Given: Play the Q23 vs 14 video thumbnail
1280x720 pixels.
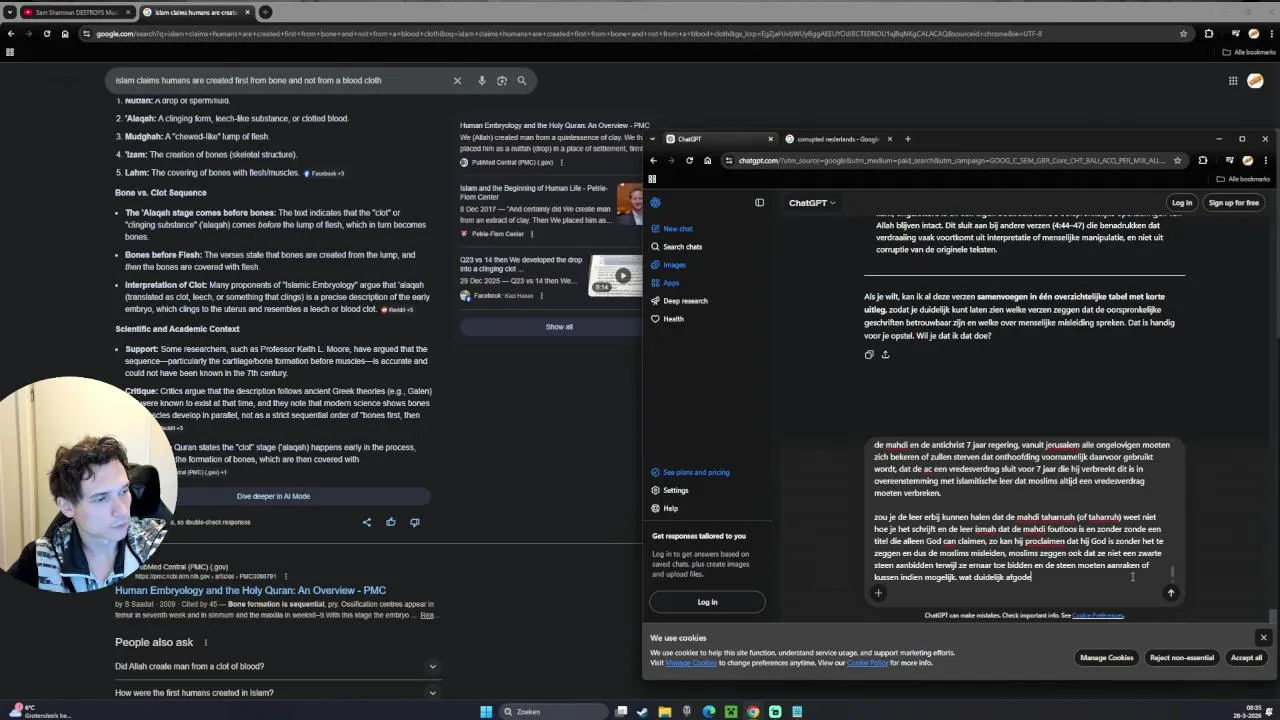Looking at the screenshot, I should 622,275.
